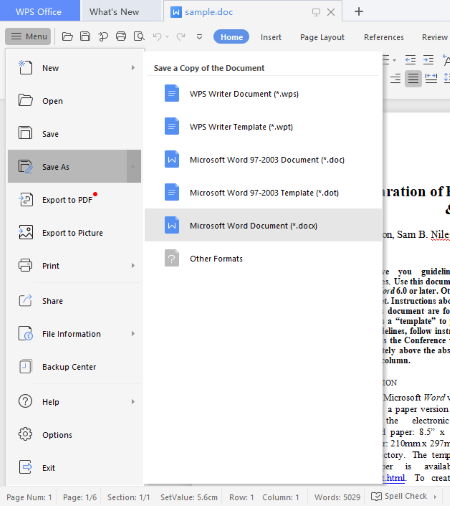Open the References ribbon tab

click(384, 37)
